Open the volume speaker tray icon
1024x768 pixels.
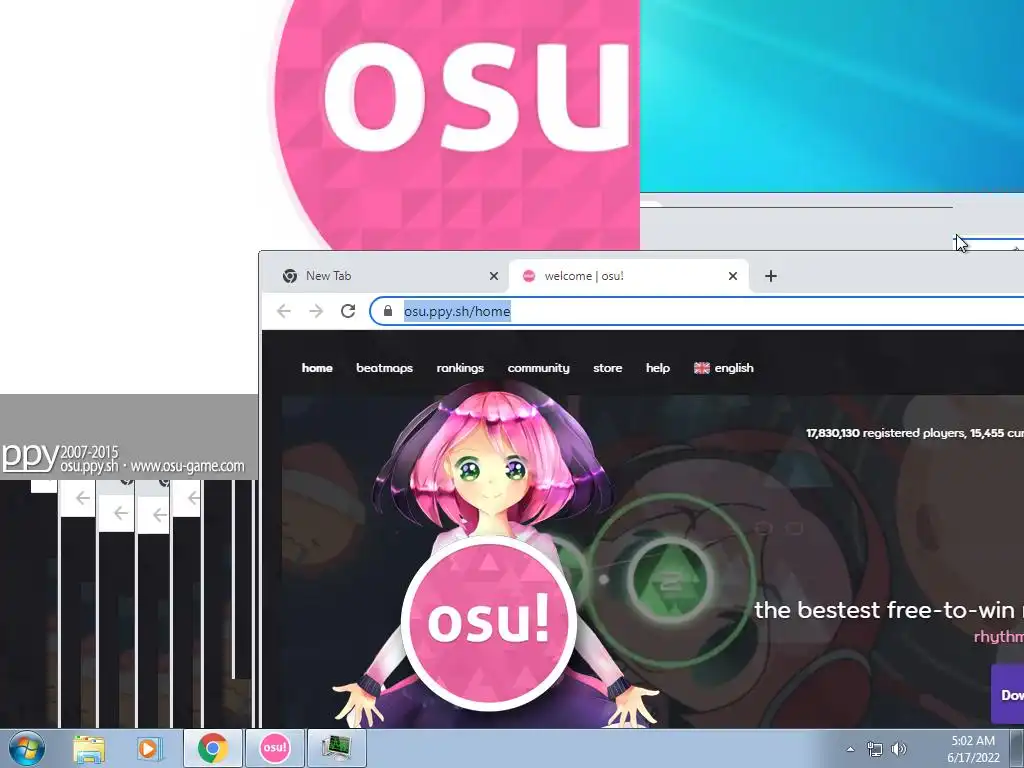(899, 749)
